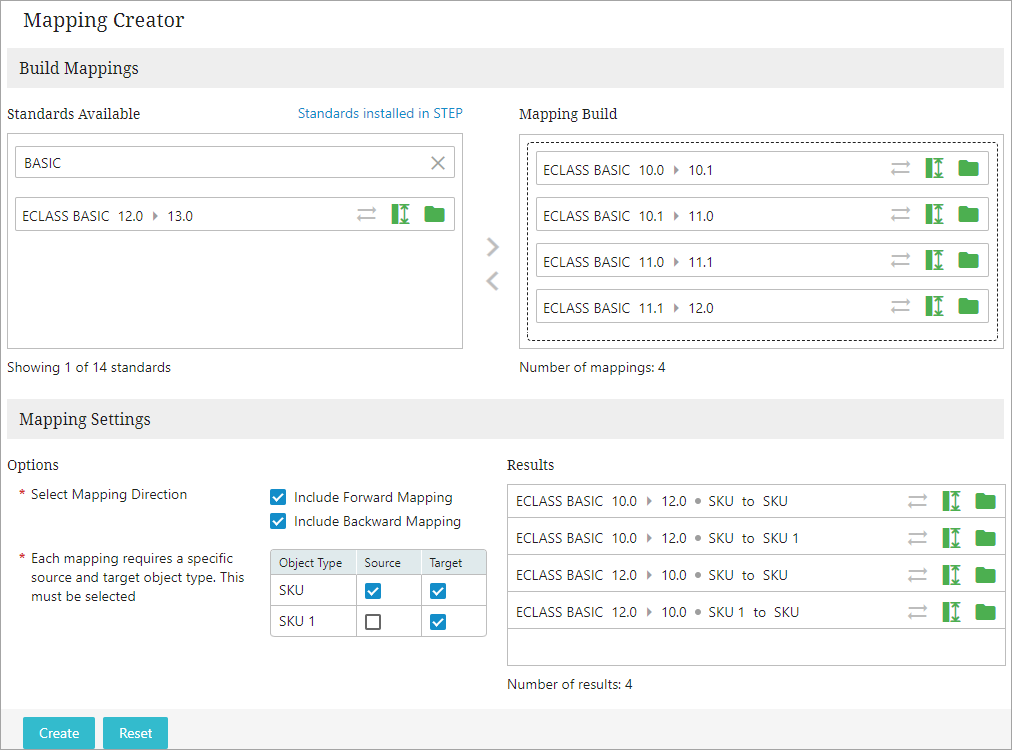1012x750 pixels.
Task: Click green column-height icon on 11.0 to 11.1 mapping
Action: [x=935, y=260]
